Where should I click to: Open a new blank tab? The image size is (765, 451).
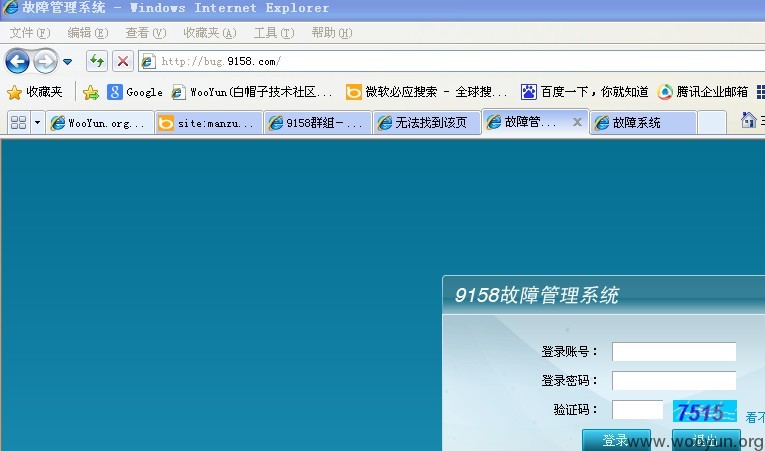click(711, 123)
